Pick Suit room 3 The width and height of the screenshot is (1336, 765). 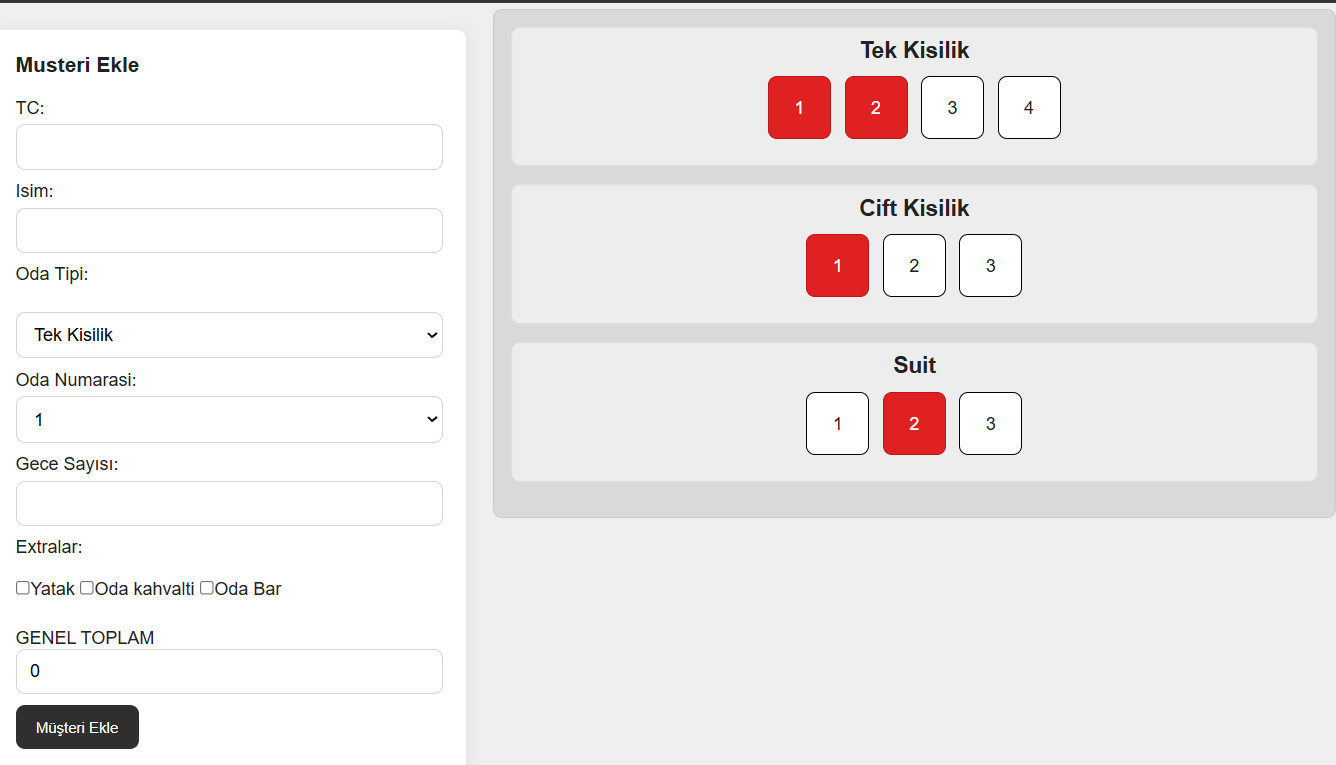tap(990, 424)
